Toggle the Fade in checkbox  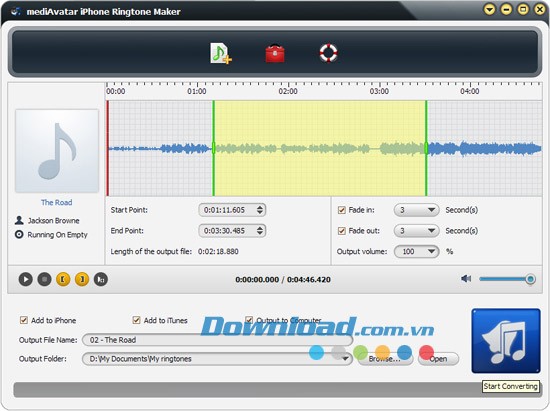click(x=341, y=210)
